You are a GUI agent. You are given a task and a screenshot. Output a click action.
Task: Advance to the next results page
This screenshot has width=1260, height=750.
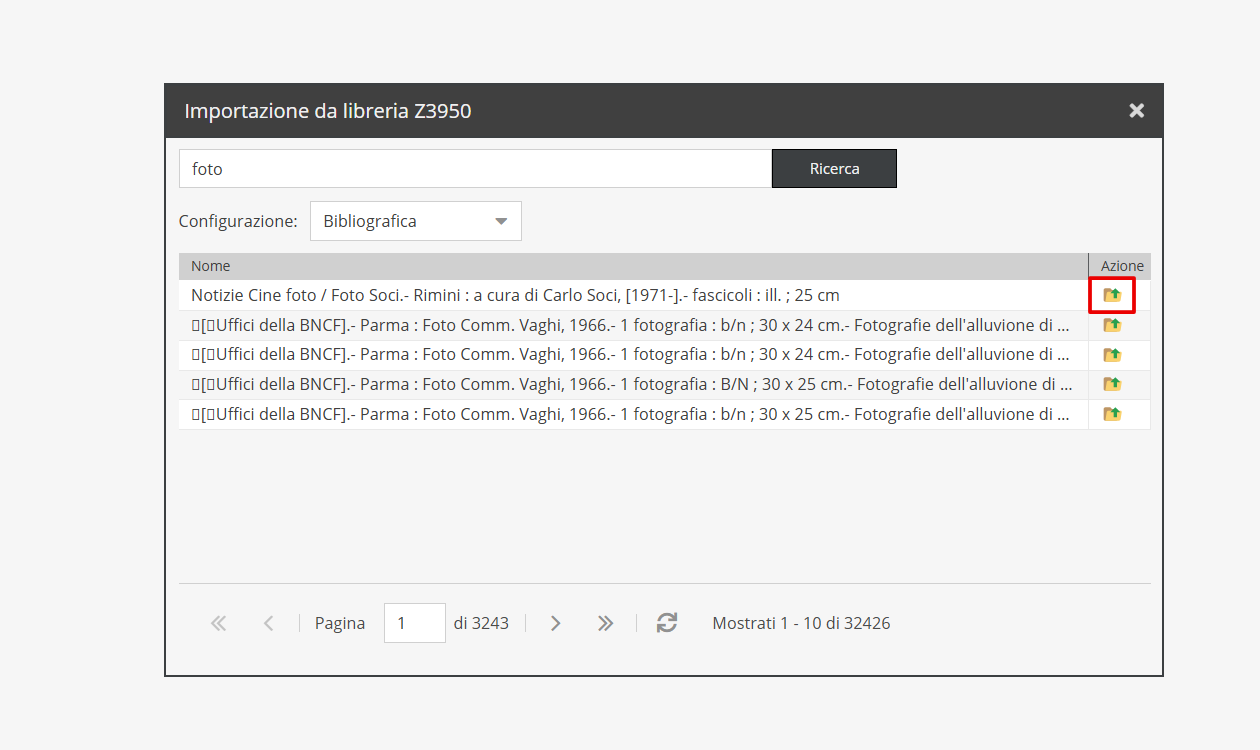(x=556, y=623)
